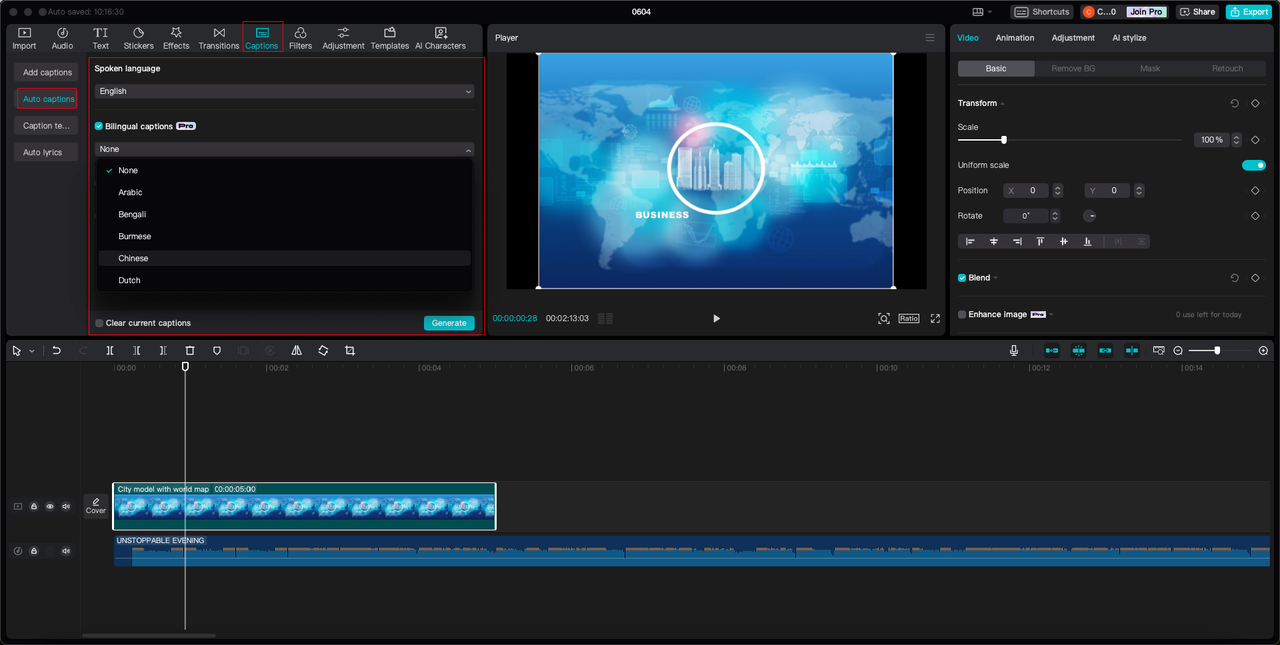
Task: Start voiceover with the microphone icon
Action: (x=1014, y=351)
